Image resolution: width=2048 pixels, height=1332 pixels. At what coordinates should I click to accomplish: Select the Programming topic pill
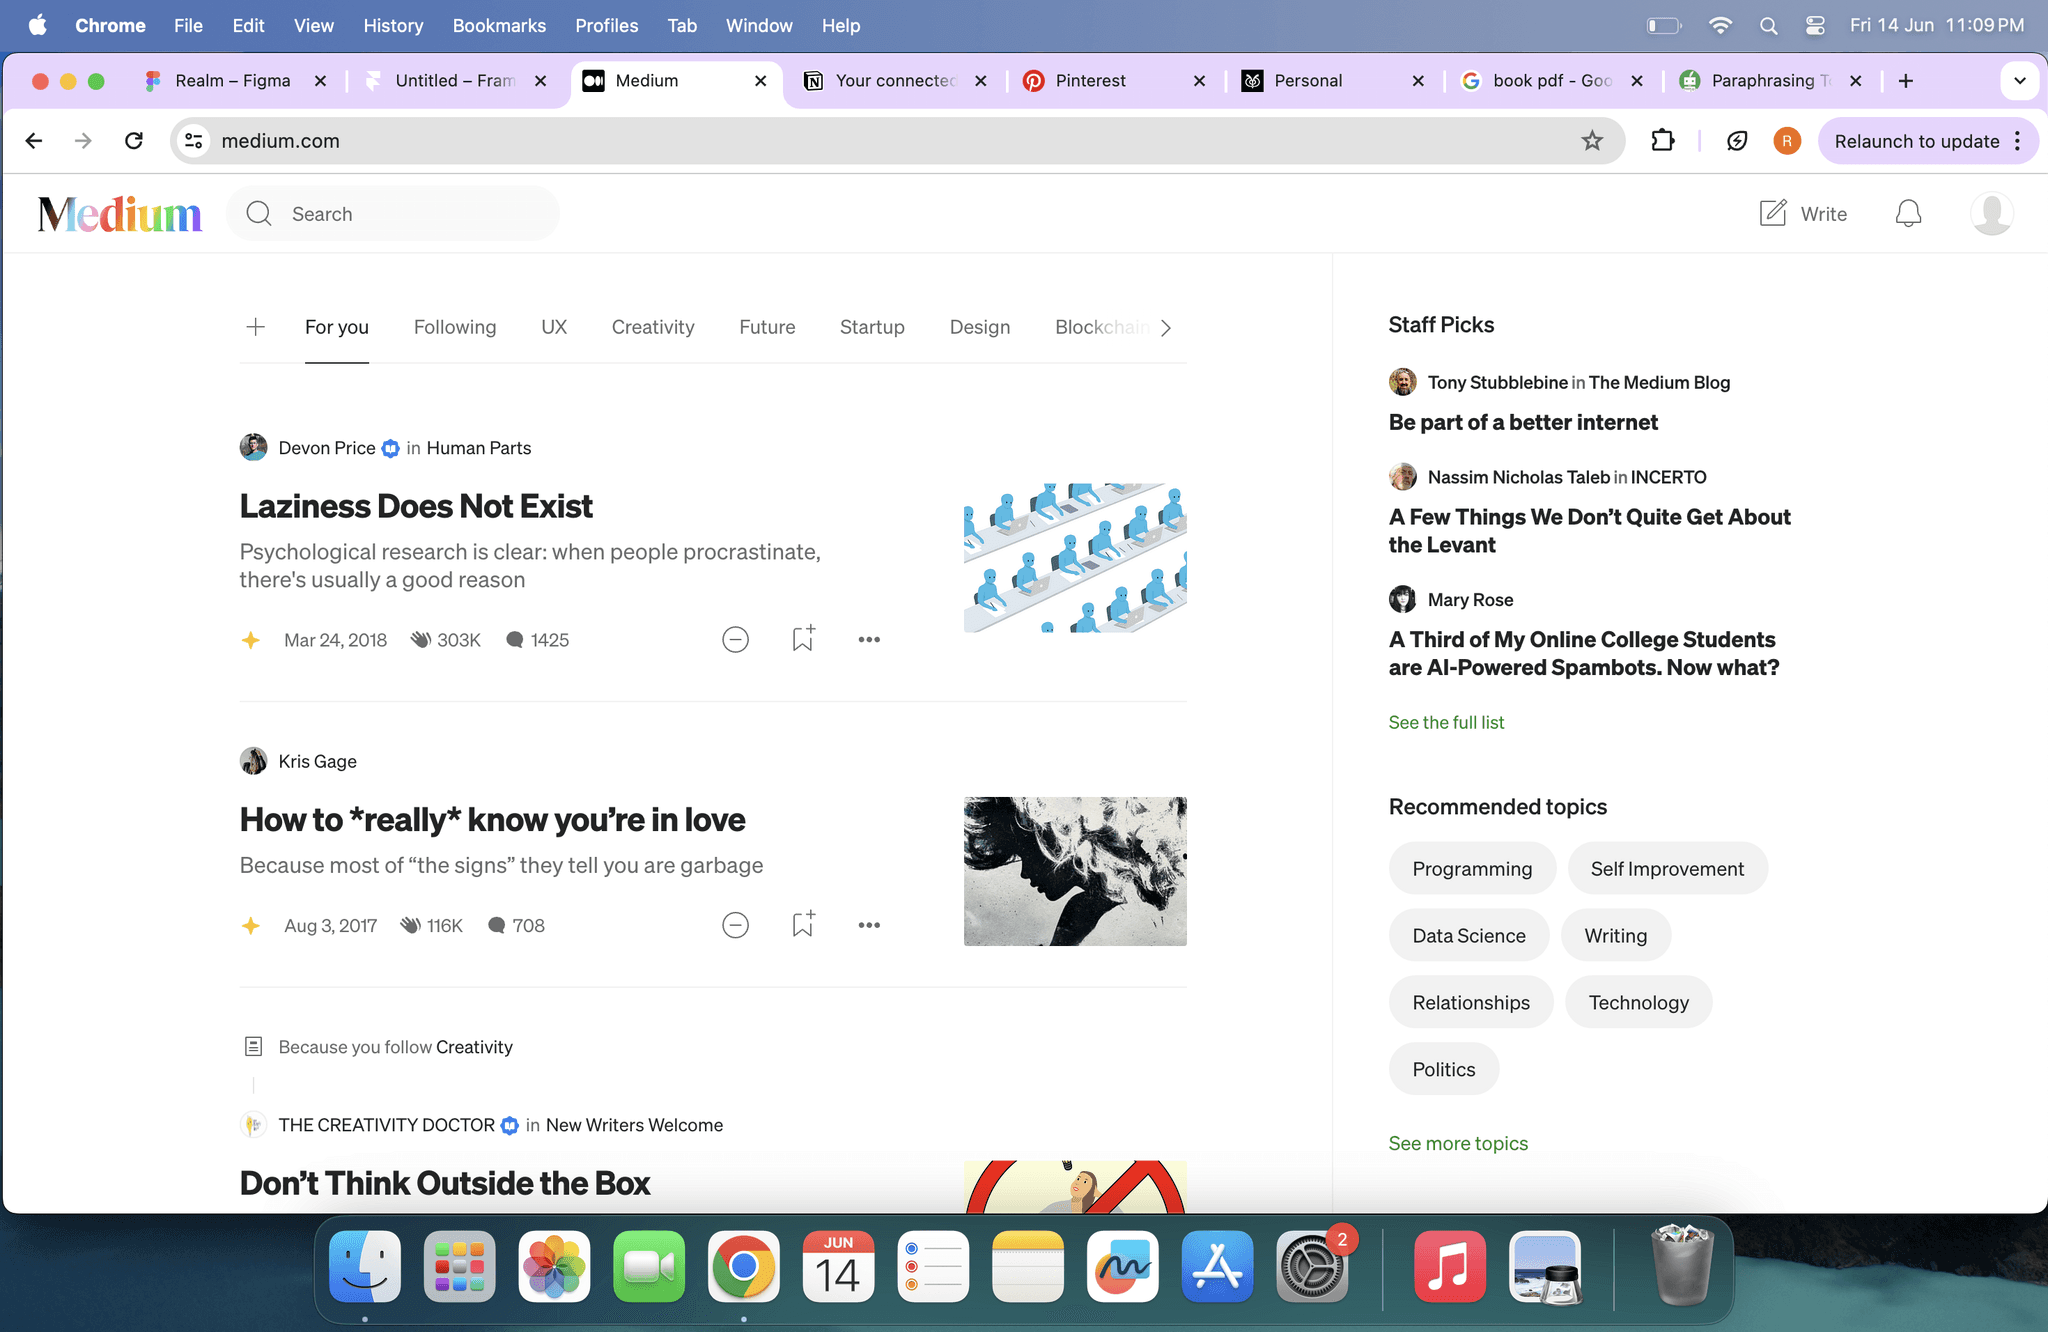coord(1472,868)
